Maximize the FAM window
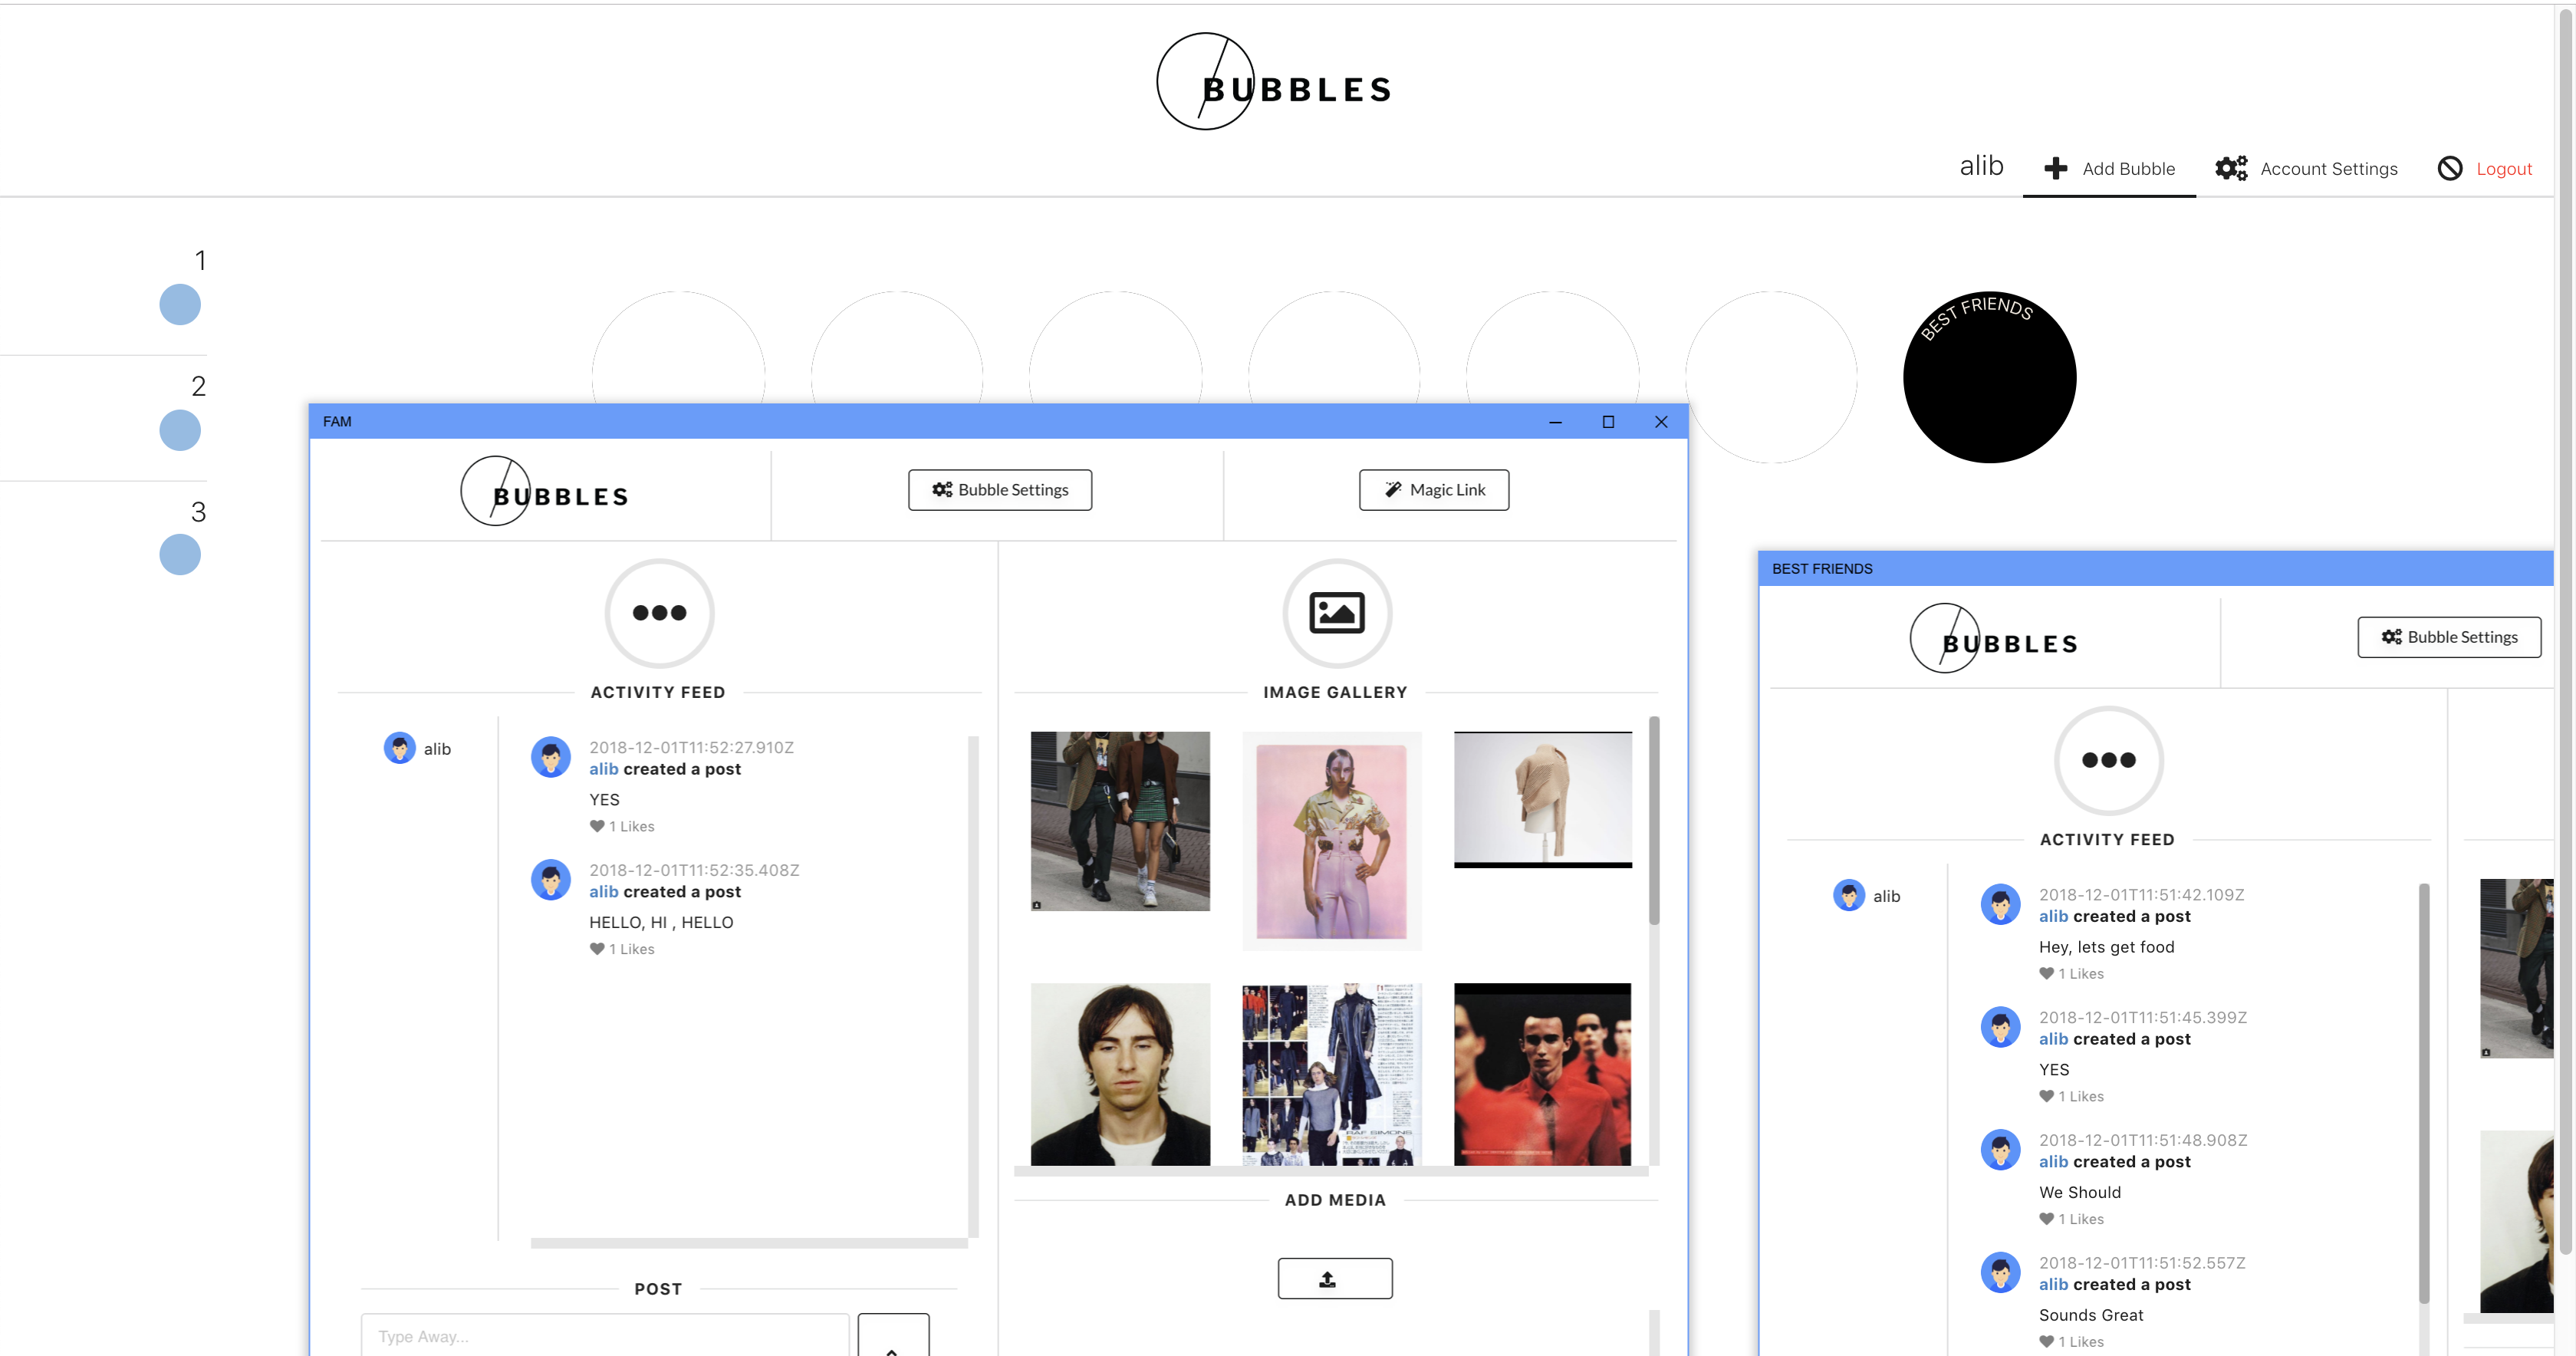This screenshot has height=1356, width=2576. click(x=1608, y=421)
